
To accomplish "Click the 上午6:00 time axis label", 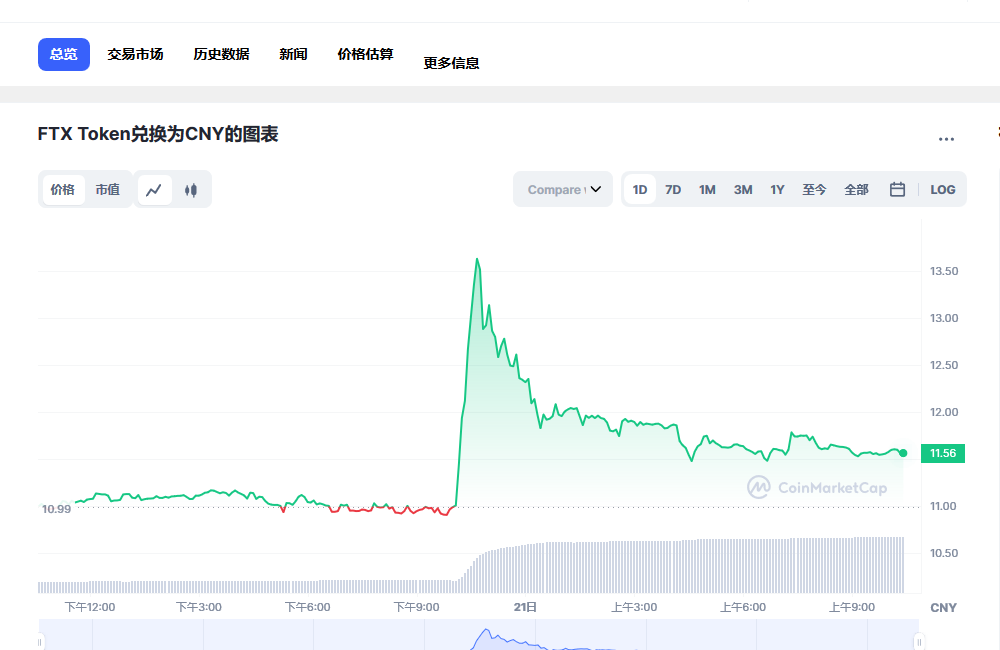I will pyautogui.click(x=743, y=607).
